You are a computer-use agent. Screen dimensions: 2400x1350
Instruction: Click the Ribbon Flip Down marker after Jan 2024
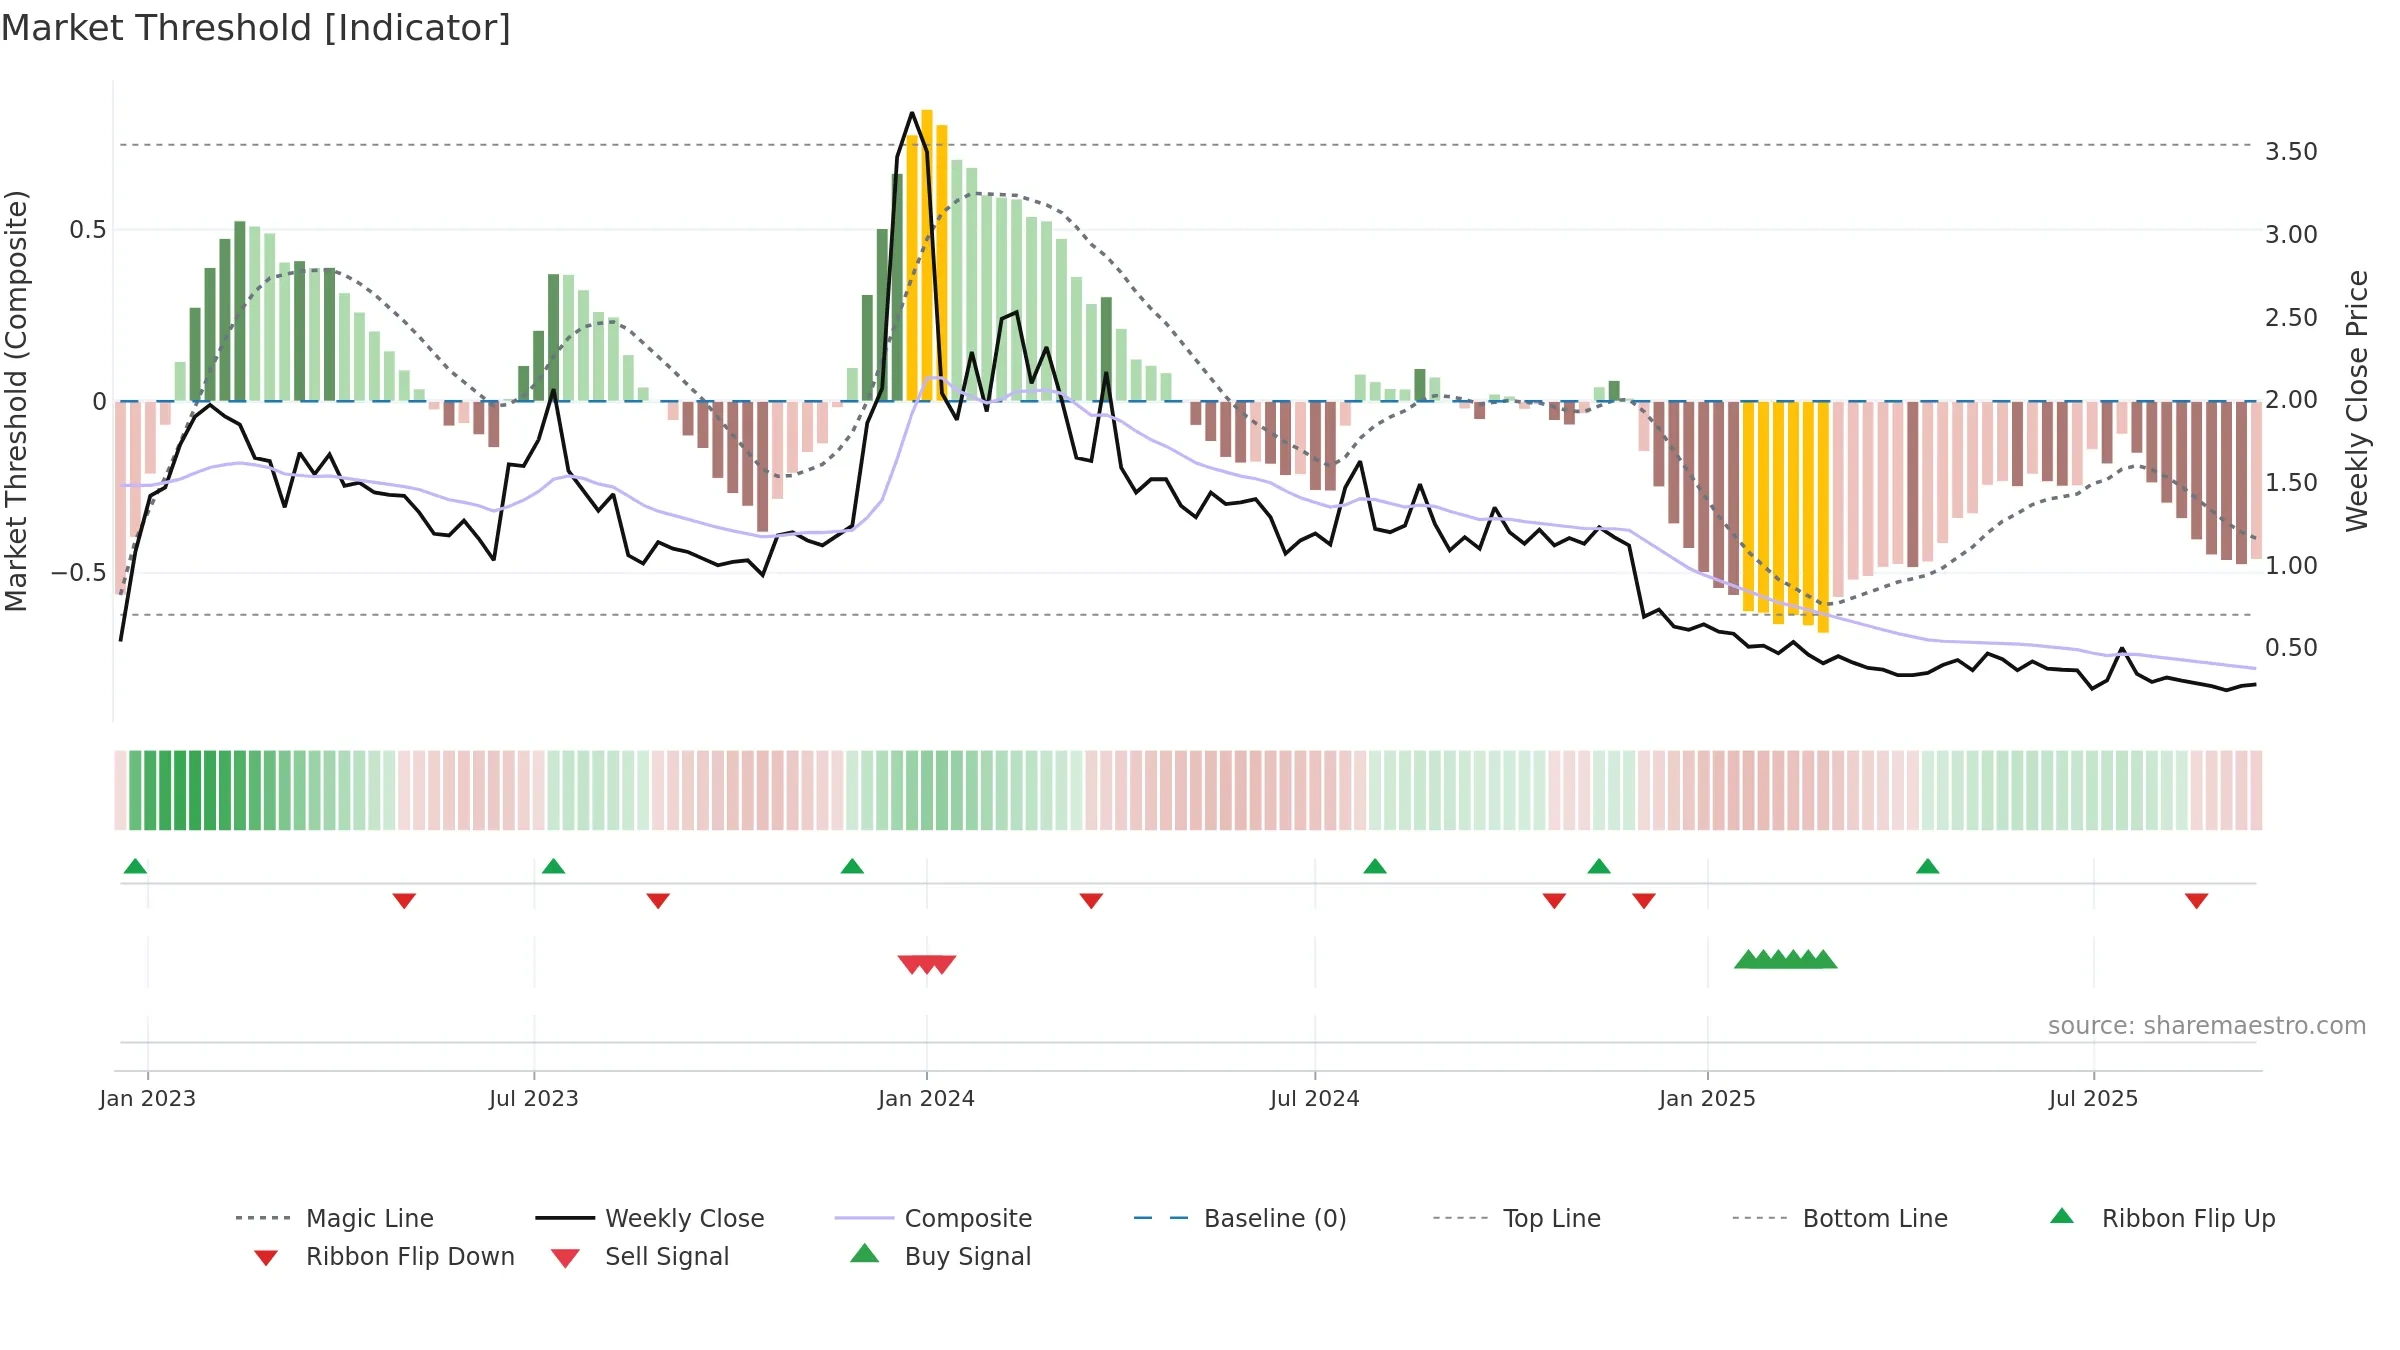[1091, 901]
